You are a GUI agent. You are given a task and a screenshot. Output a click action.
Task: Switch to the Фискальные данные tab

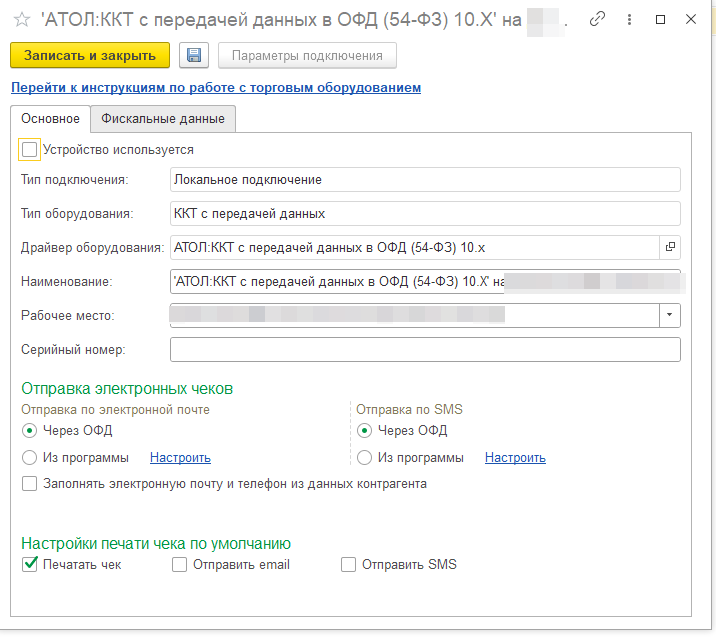pyautogui.click(x=163, y=119)
